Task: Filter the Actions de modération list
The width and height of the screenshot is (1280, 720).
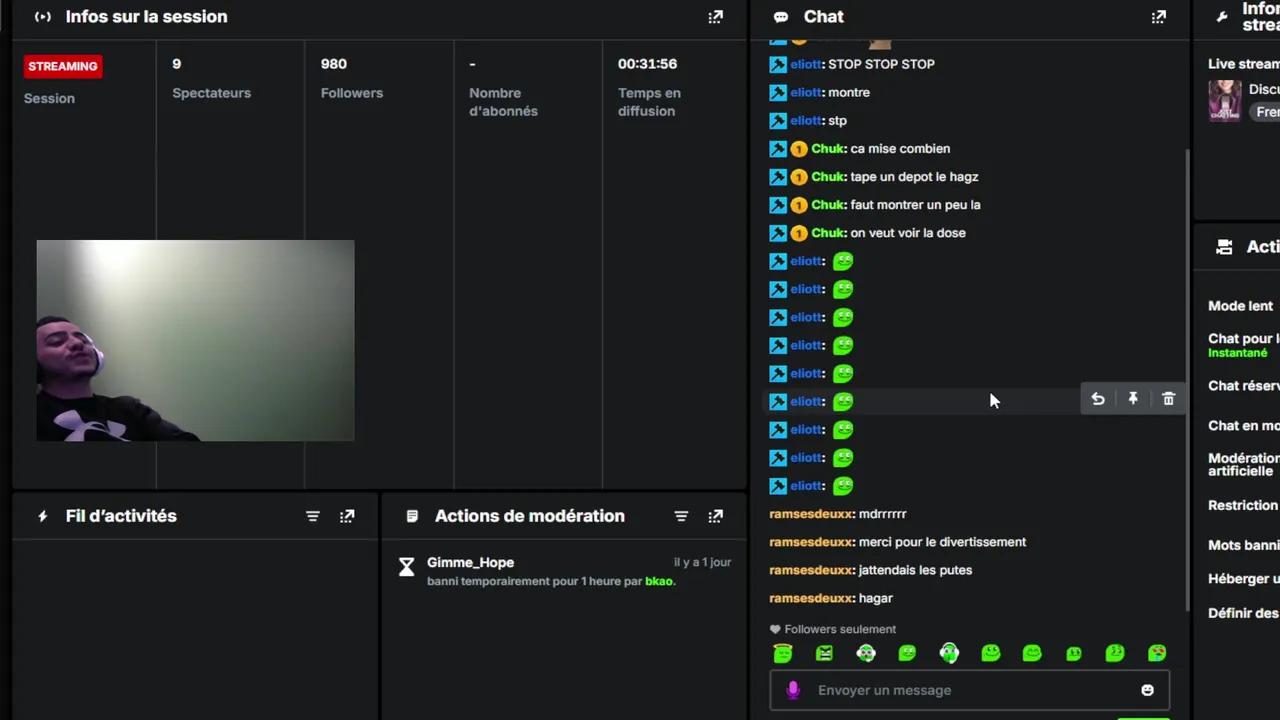Action: point(681,516)
